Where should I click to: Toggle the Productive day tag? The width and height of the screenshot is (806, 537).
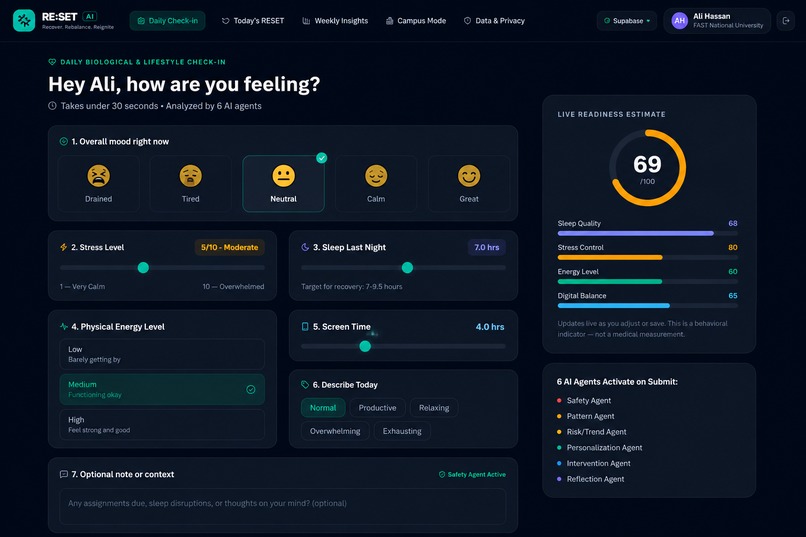pos(377,408)
